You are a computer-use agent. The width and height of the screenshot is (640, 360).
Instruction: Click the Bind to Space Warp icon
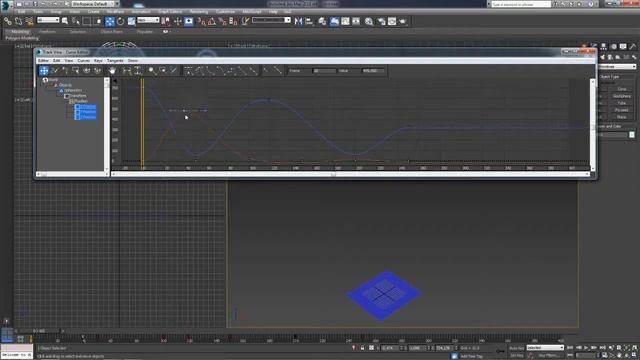point(29,21)
